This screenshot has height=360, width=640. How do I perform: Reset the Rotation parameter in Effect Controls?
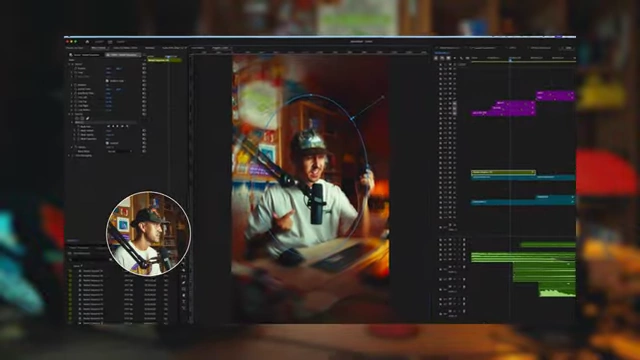point(144,85)
